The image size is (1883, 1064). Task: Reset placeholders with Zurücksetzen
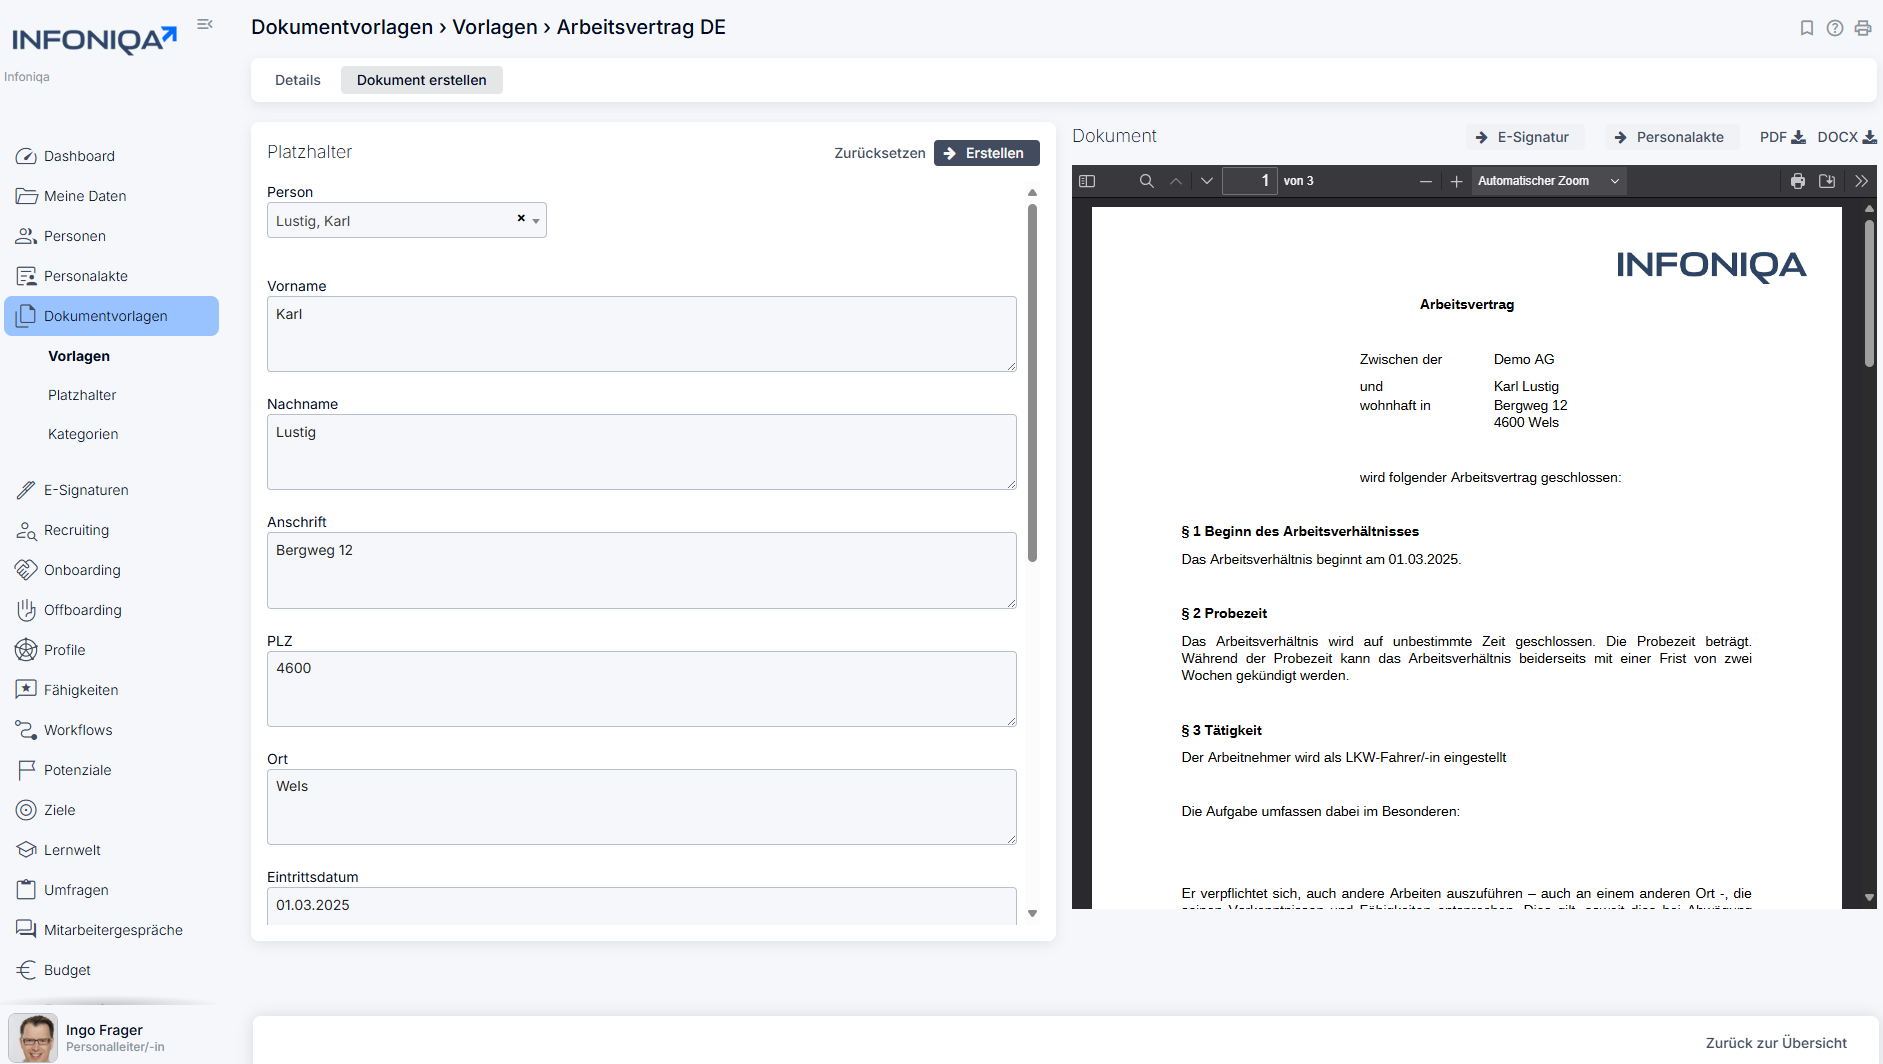880,153
